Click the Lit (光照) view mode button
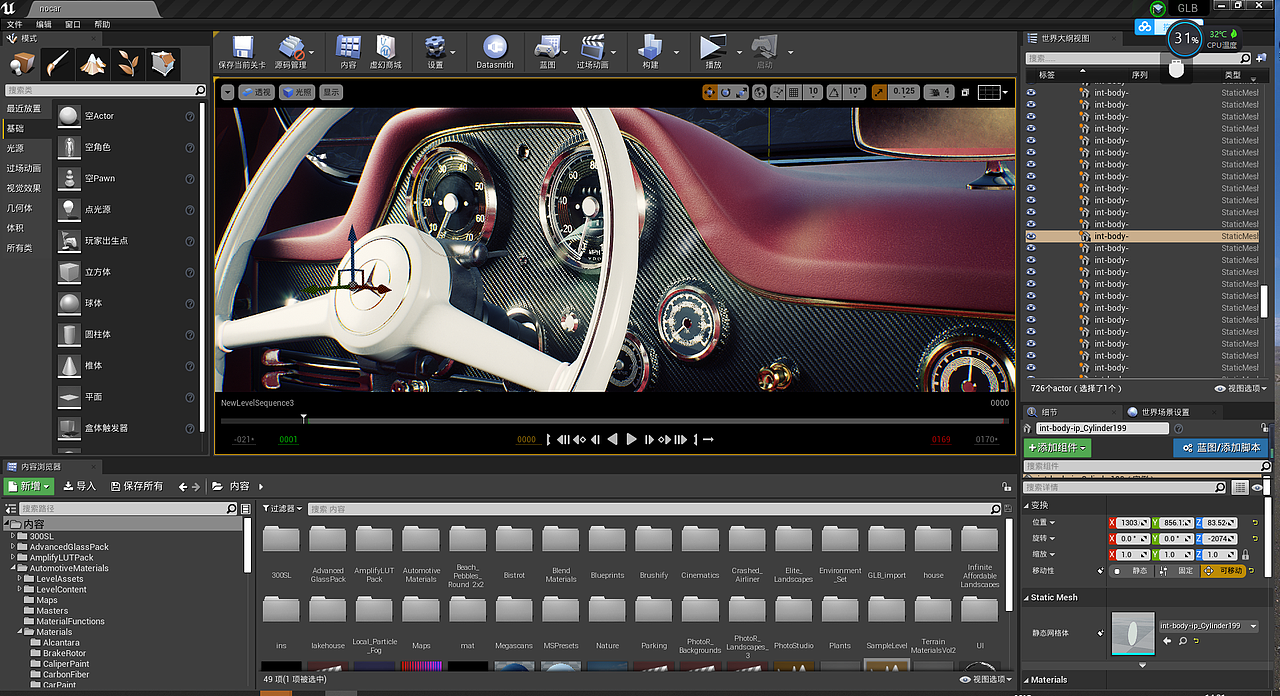The height and width of the screenshot is (696, 1280). tap(297, 92)
